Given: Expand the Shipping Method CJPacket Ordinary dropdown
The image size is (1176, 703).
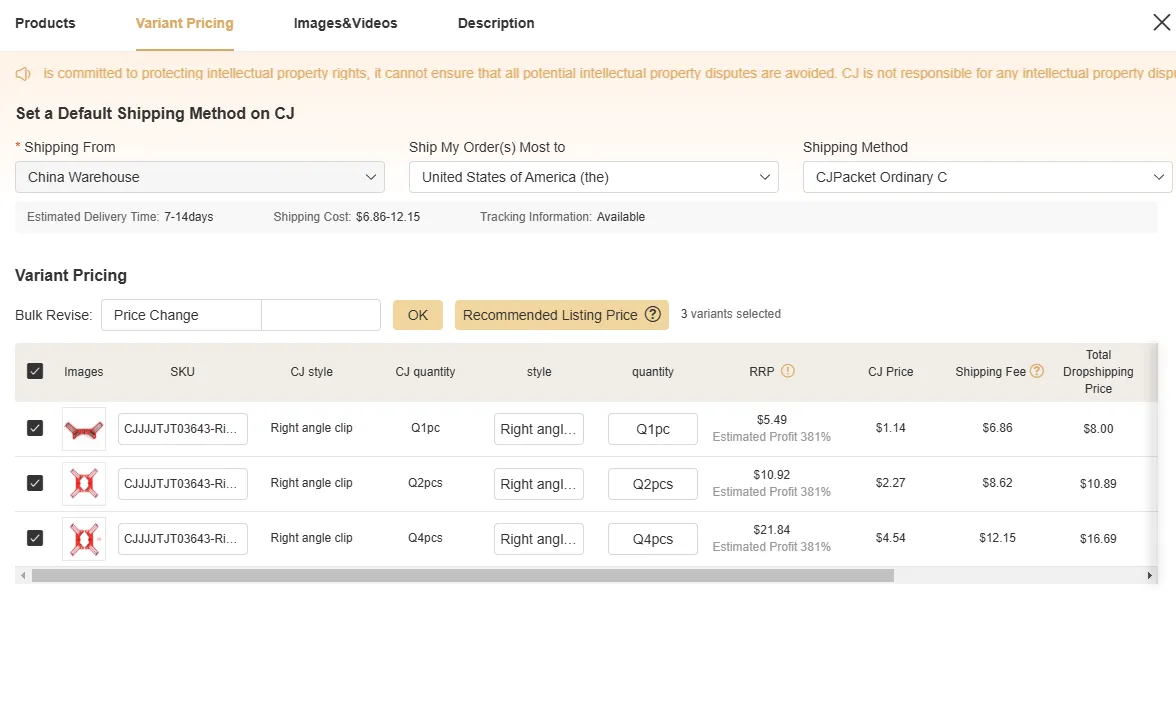Looking at the screenshot, I should pos(987,177).
